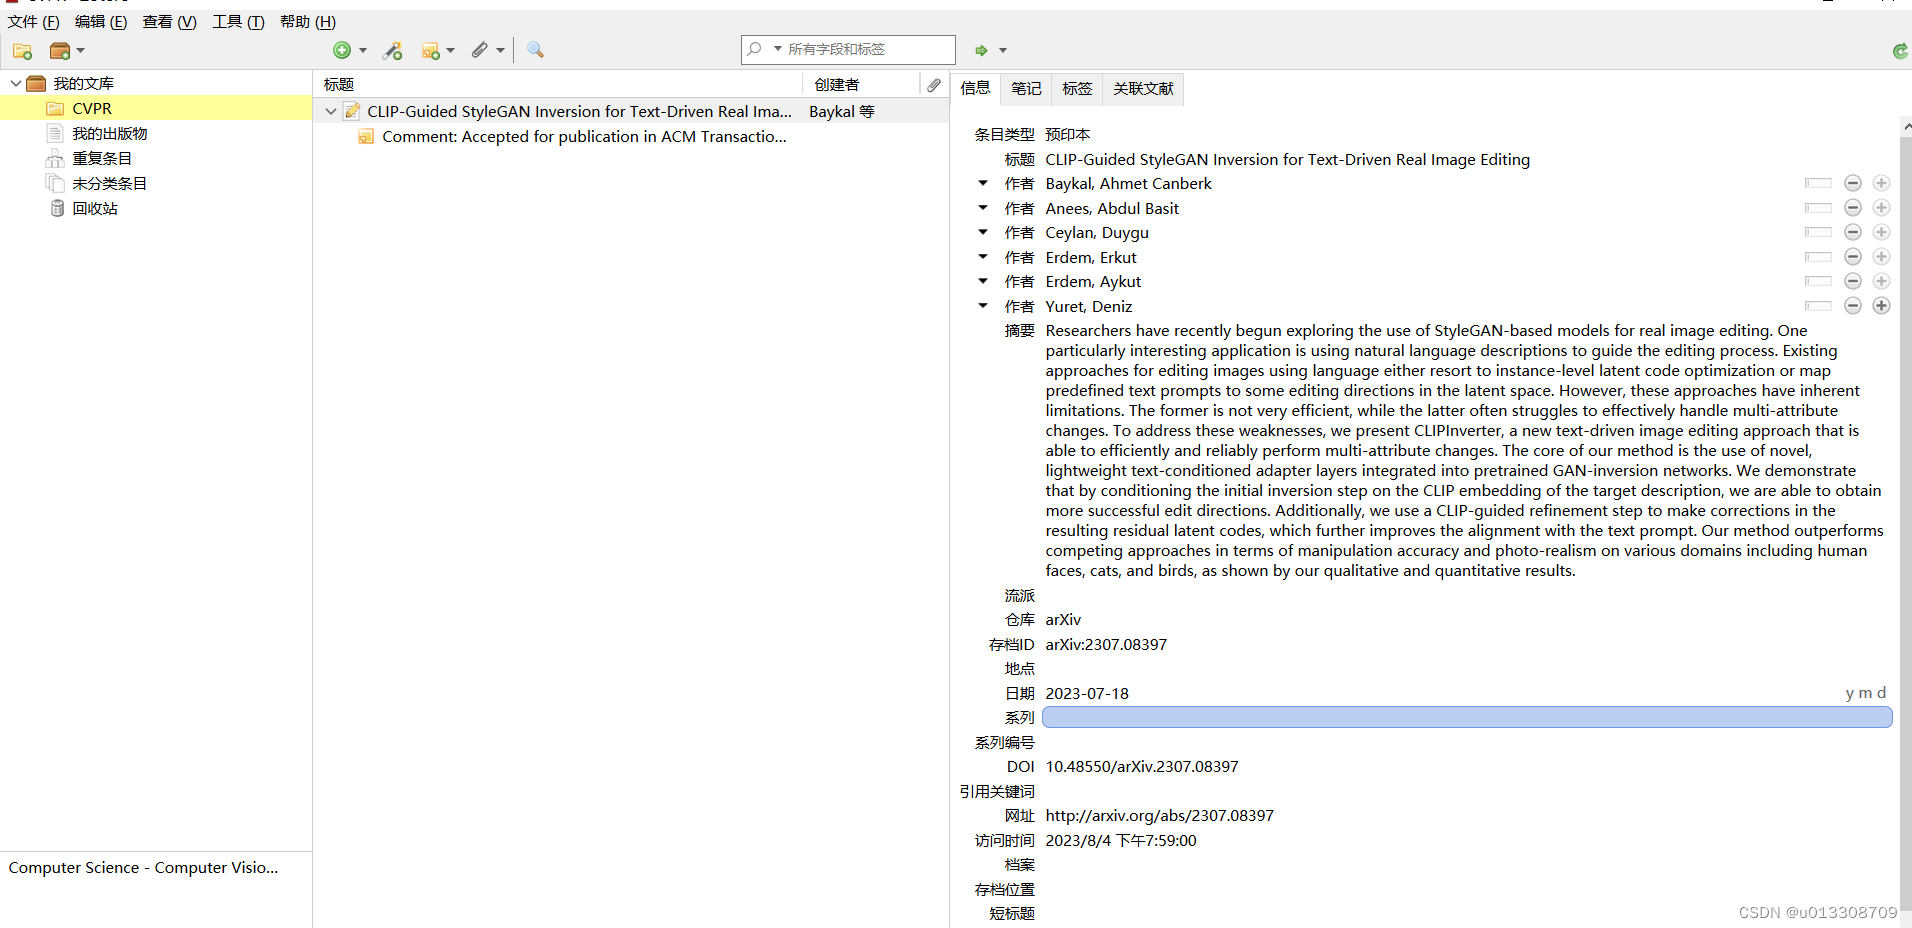1912x928 pixels.
Task: Toggle name field mode for Erdem, Erkut
Action: (x=1818, y=257)
